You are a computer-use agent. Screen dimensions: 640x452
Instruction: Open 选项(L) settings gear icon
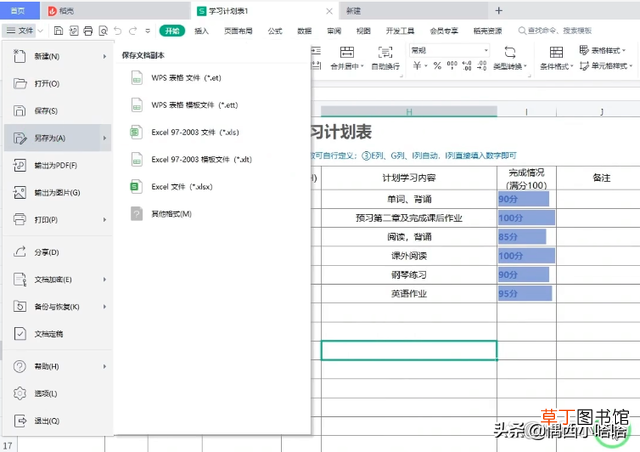[x=19, y=393]
